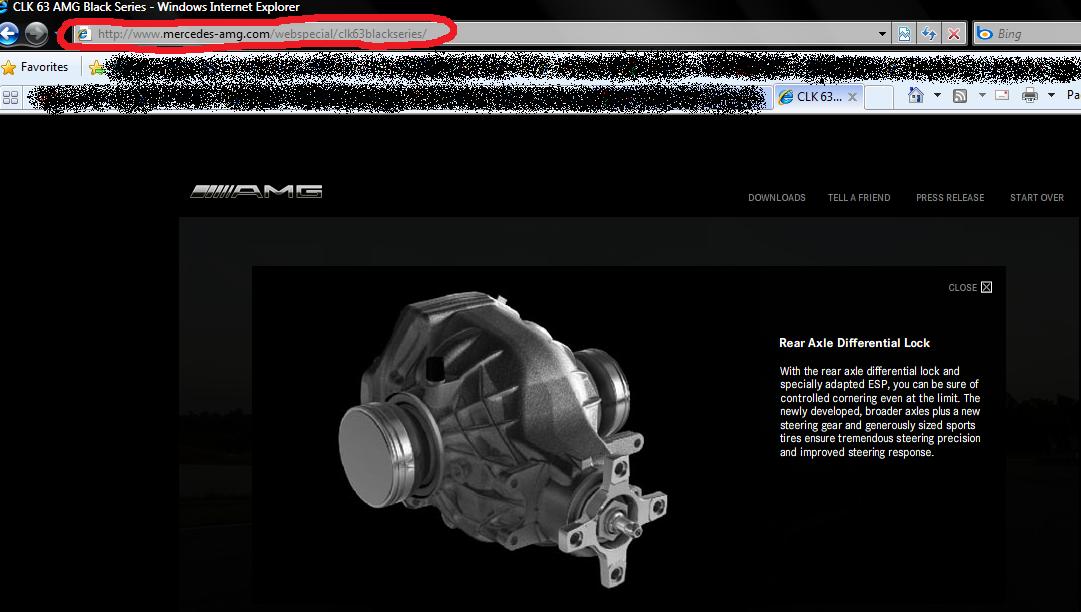Click the Rear Axle Differential Lock heading
Screen dimensions: 1081x612
(x=854, y=343)
